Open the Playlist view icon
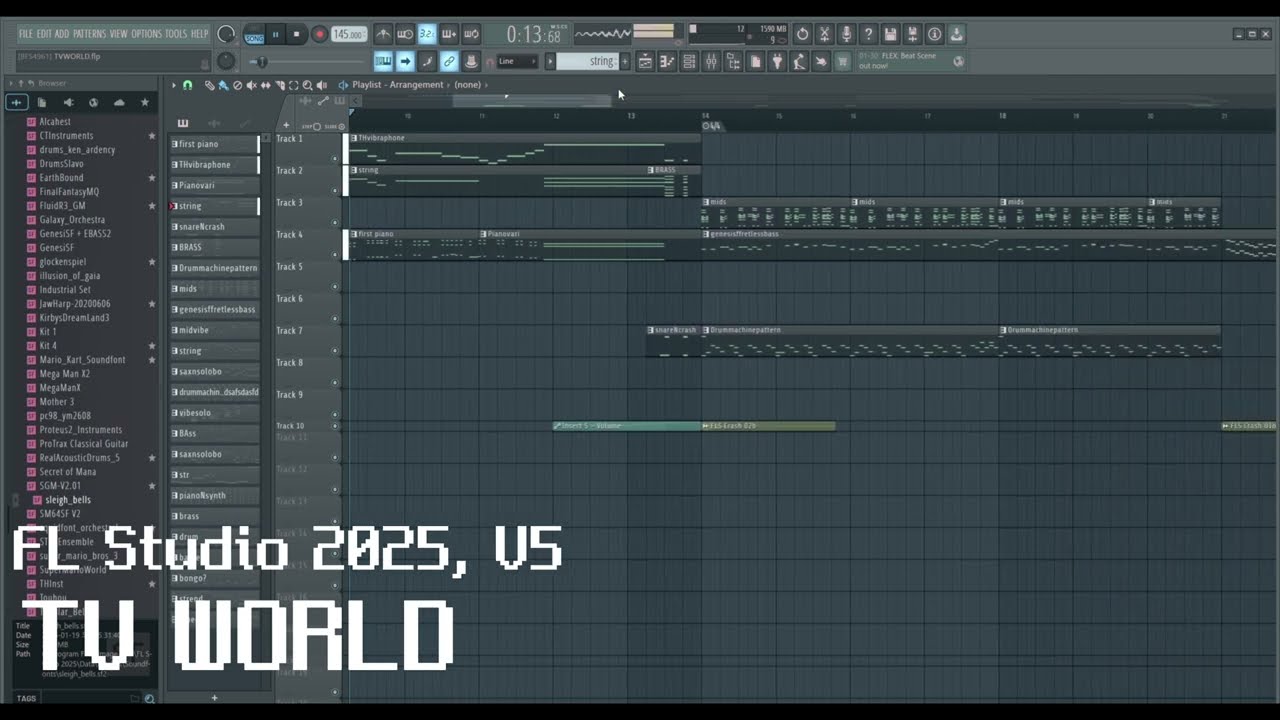This screenshot has height=720, width=1280. [645, 62]
